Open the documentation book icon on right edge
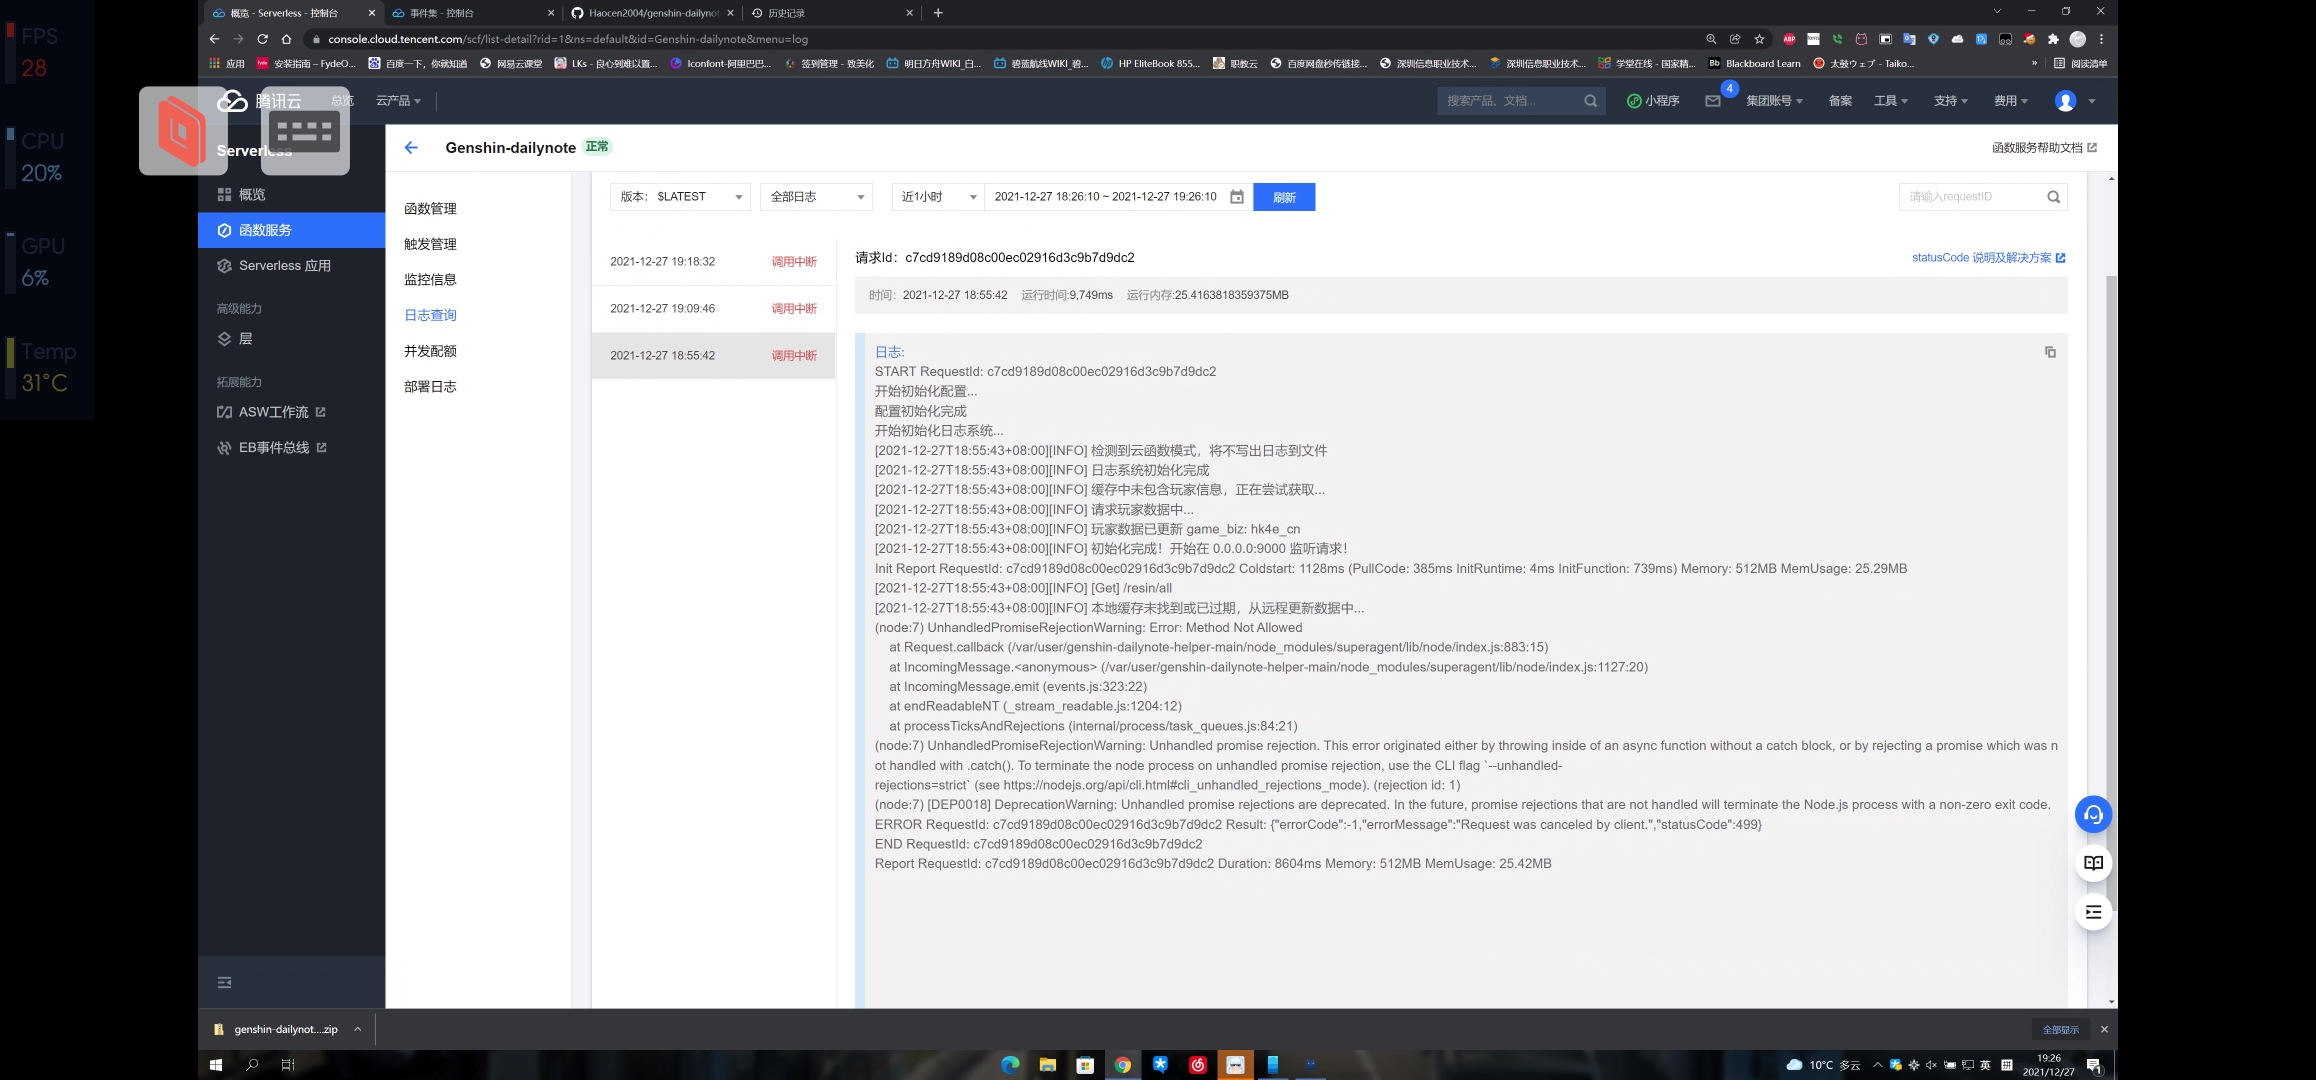The width and height of the screenshot is (2316, 1080). pos(2093,863)
